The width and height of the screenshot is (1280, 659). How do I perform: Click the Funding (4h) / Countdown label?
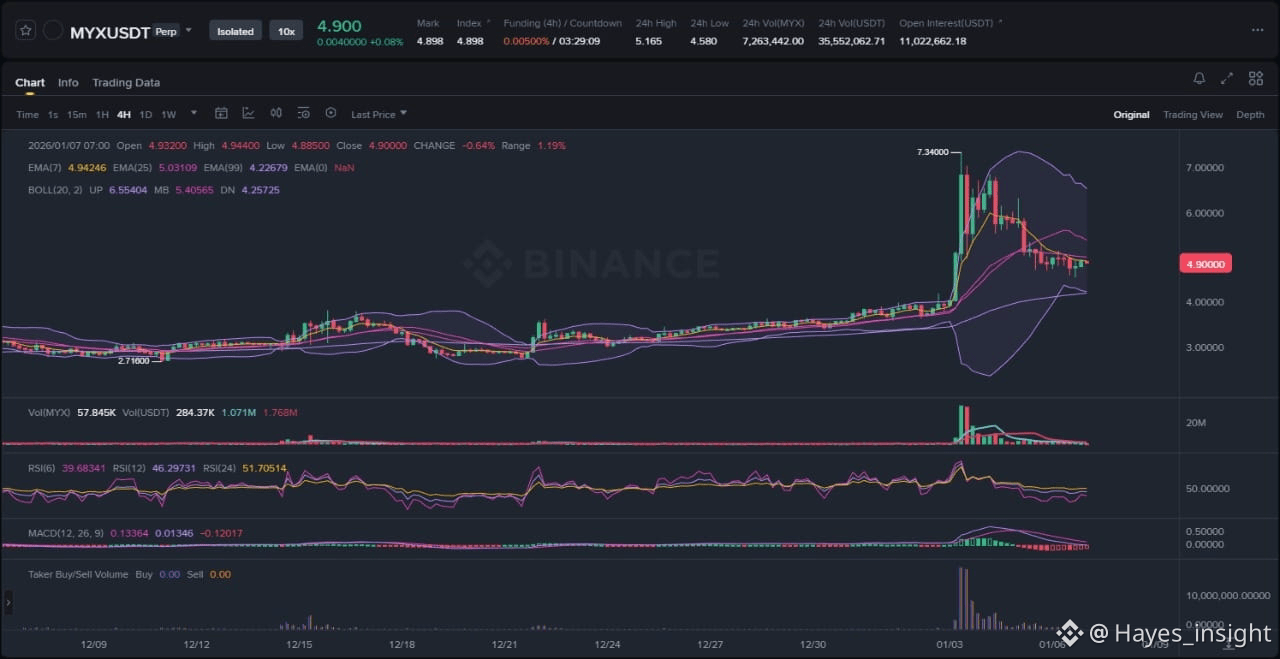tap(562, 23)
